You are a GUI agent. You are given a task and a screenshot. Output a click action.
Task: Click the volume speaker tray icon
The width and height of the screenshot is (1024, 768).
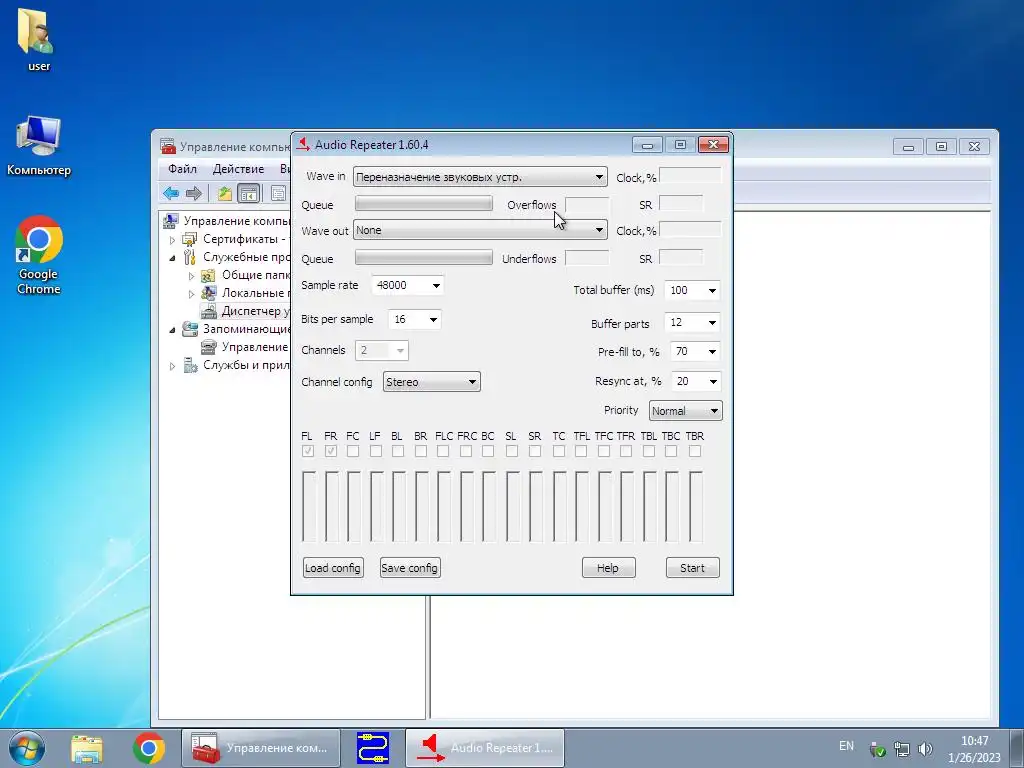925,749
